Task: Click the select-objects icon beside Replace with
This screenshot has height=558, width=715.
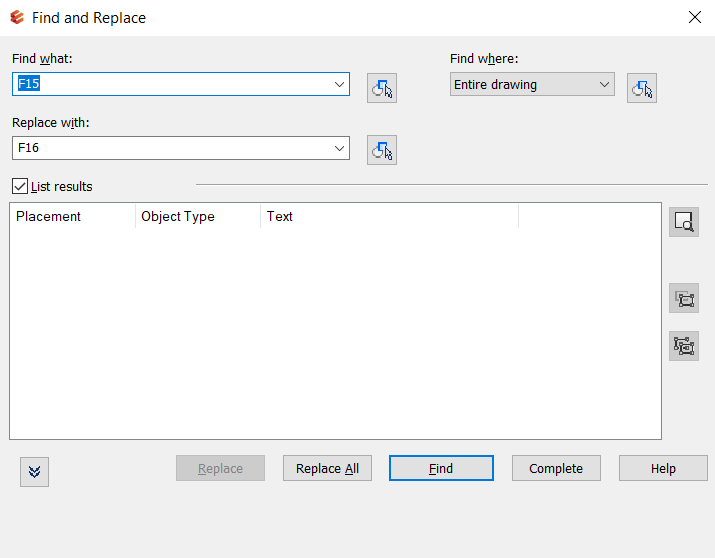Action: 382,150
